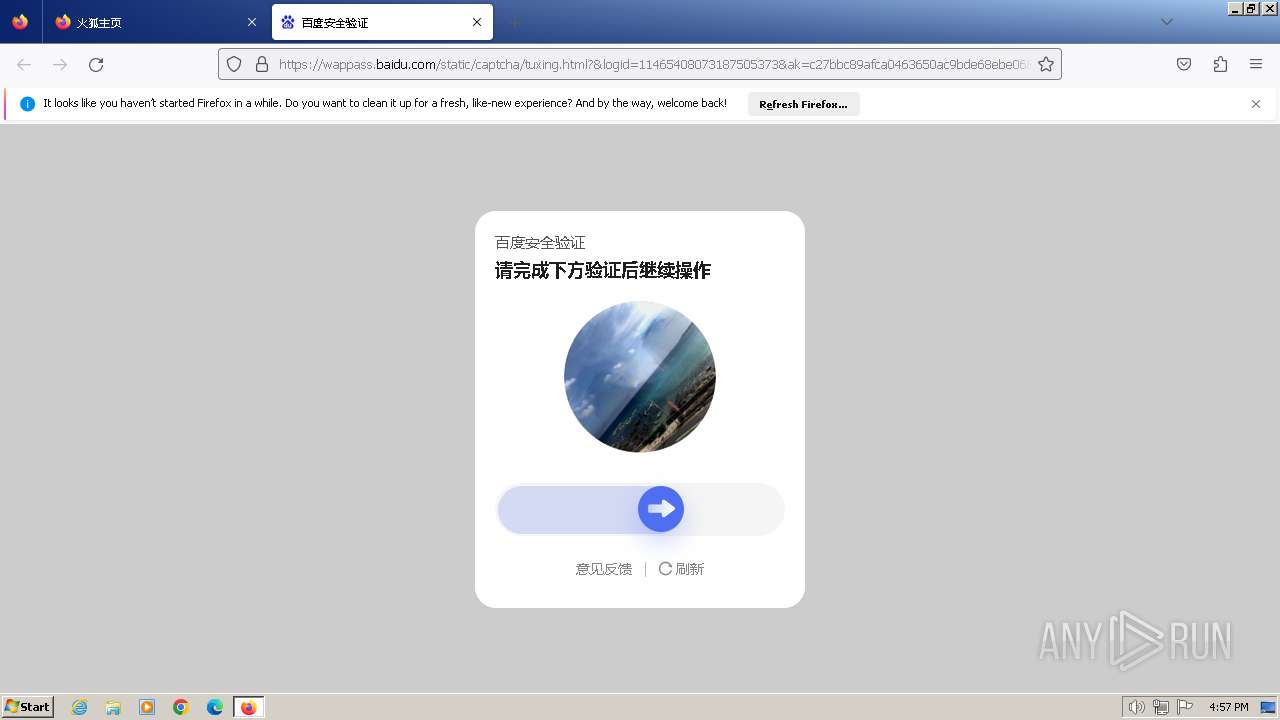Open tracking protection shield icon
1280x720 pixels.
[x=234, y=64]
